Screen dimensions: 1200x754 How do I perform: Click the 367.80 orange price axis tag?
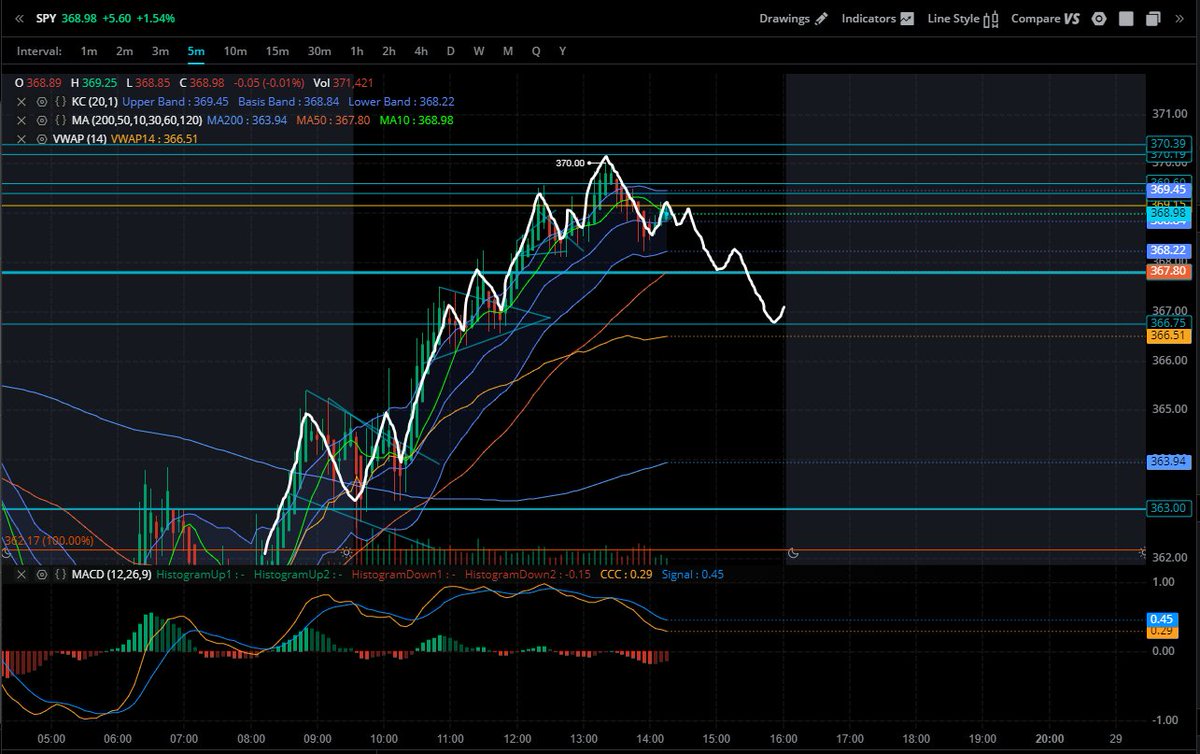(1167, 271)
